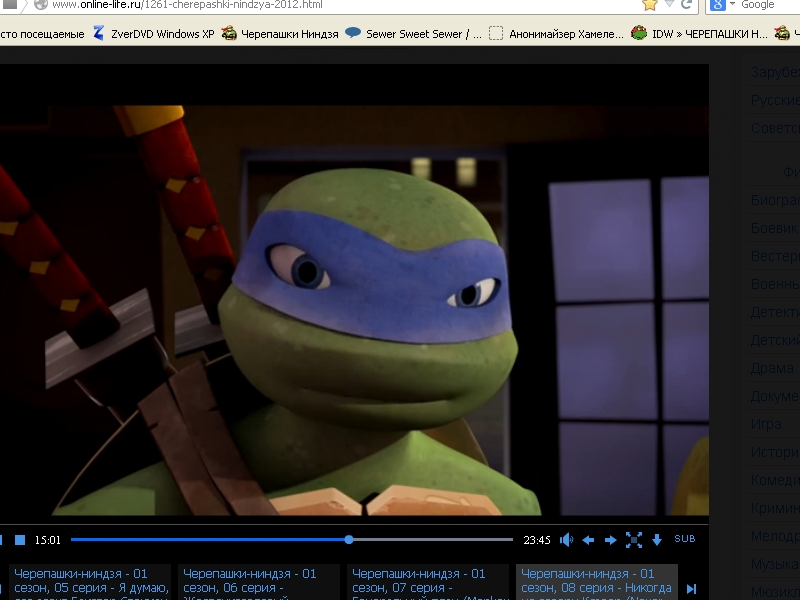Screen dimensions: 800x600
Task: Open Комедия genre in sidebar
Action: point(775,480)
